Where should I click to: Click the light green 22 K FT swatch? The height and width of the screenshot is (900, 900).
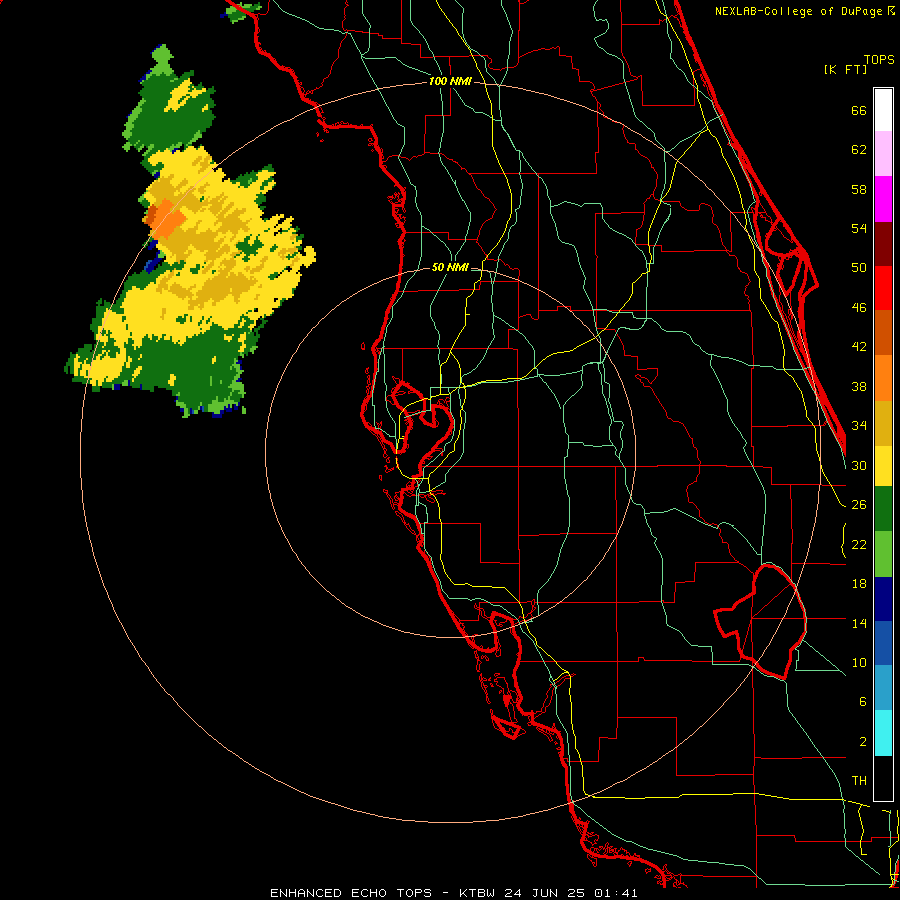[883, 554]
